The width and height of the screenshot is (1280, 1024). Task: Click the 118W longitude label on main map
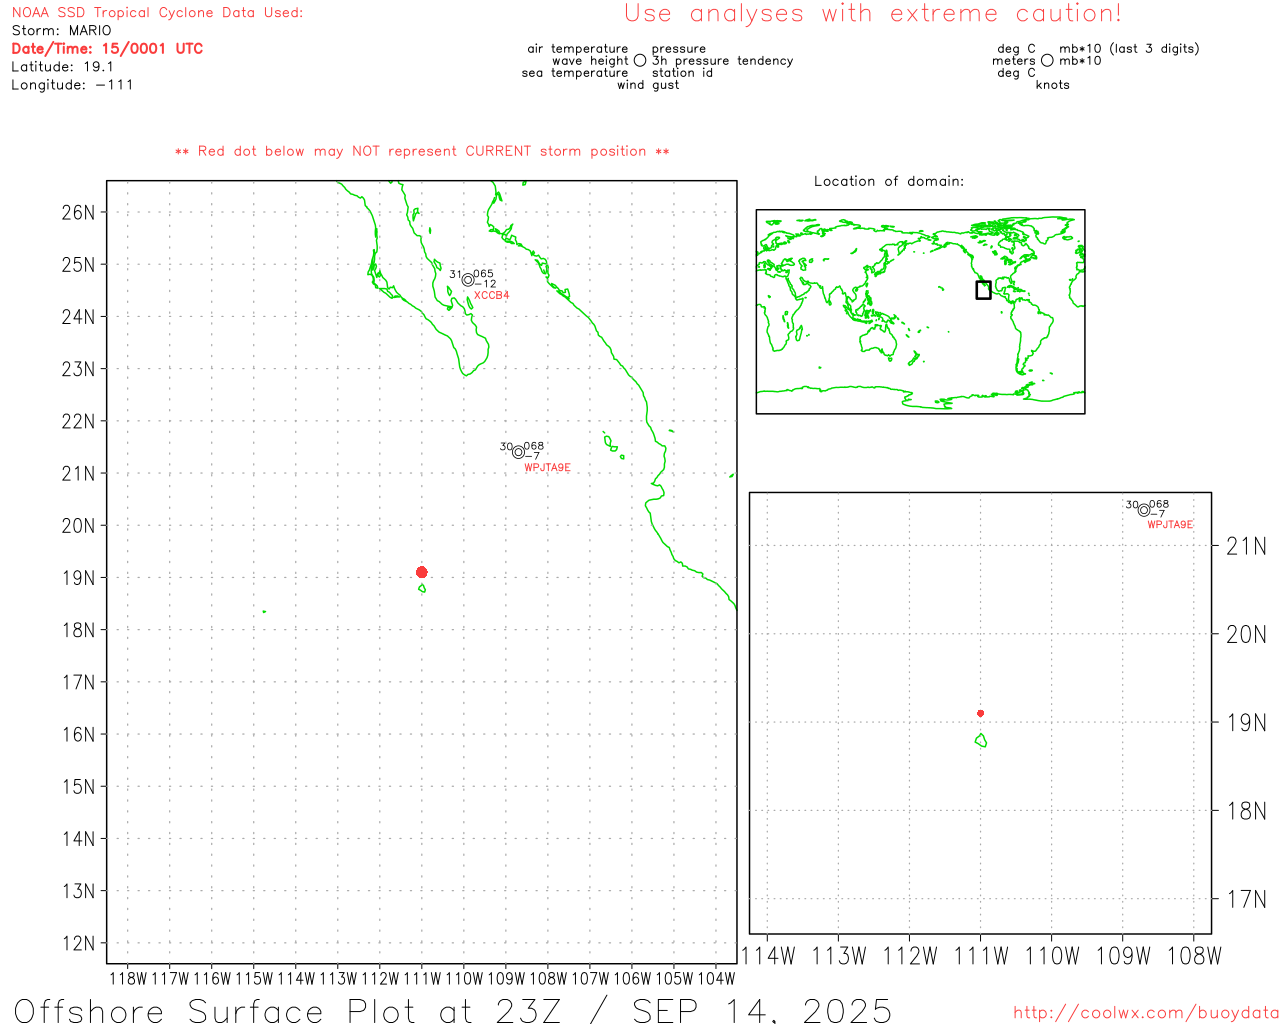click(x=128, y=979)
